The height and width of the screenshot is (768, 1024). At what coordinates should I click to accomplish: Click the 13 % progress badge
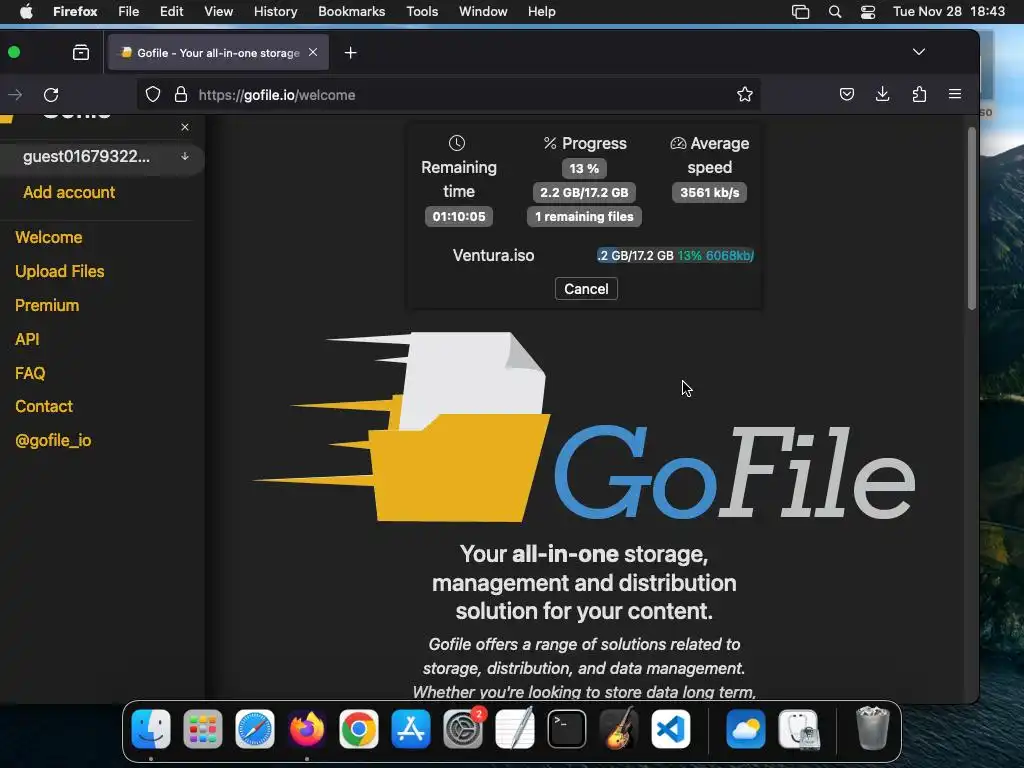pyautogui.click(x=584, y=168)
